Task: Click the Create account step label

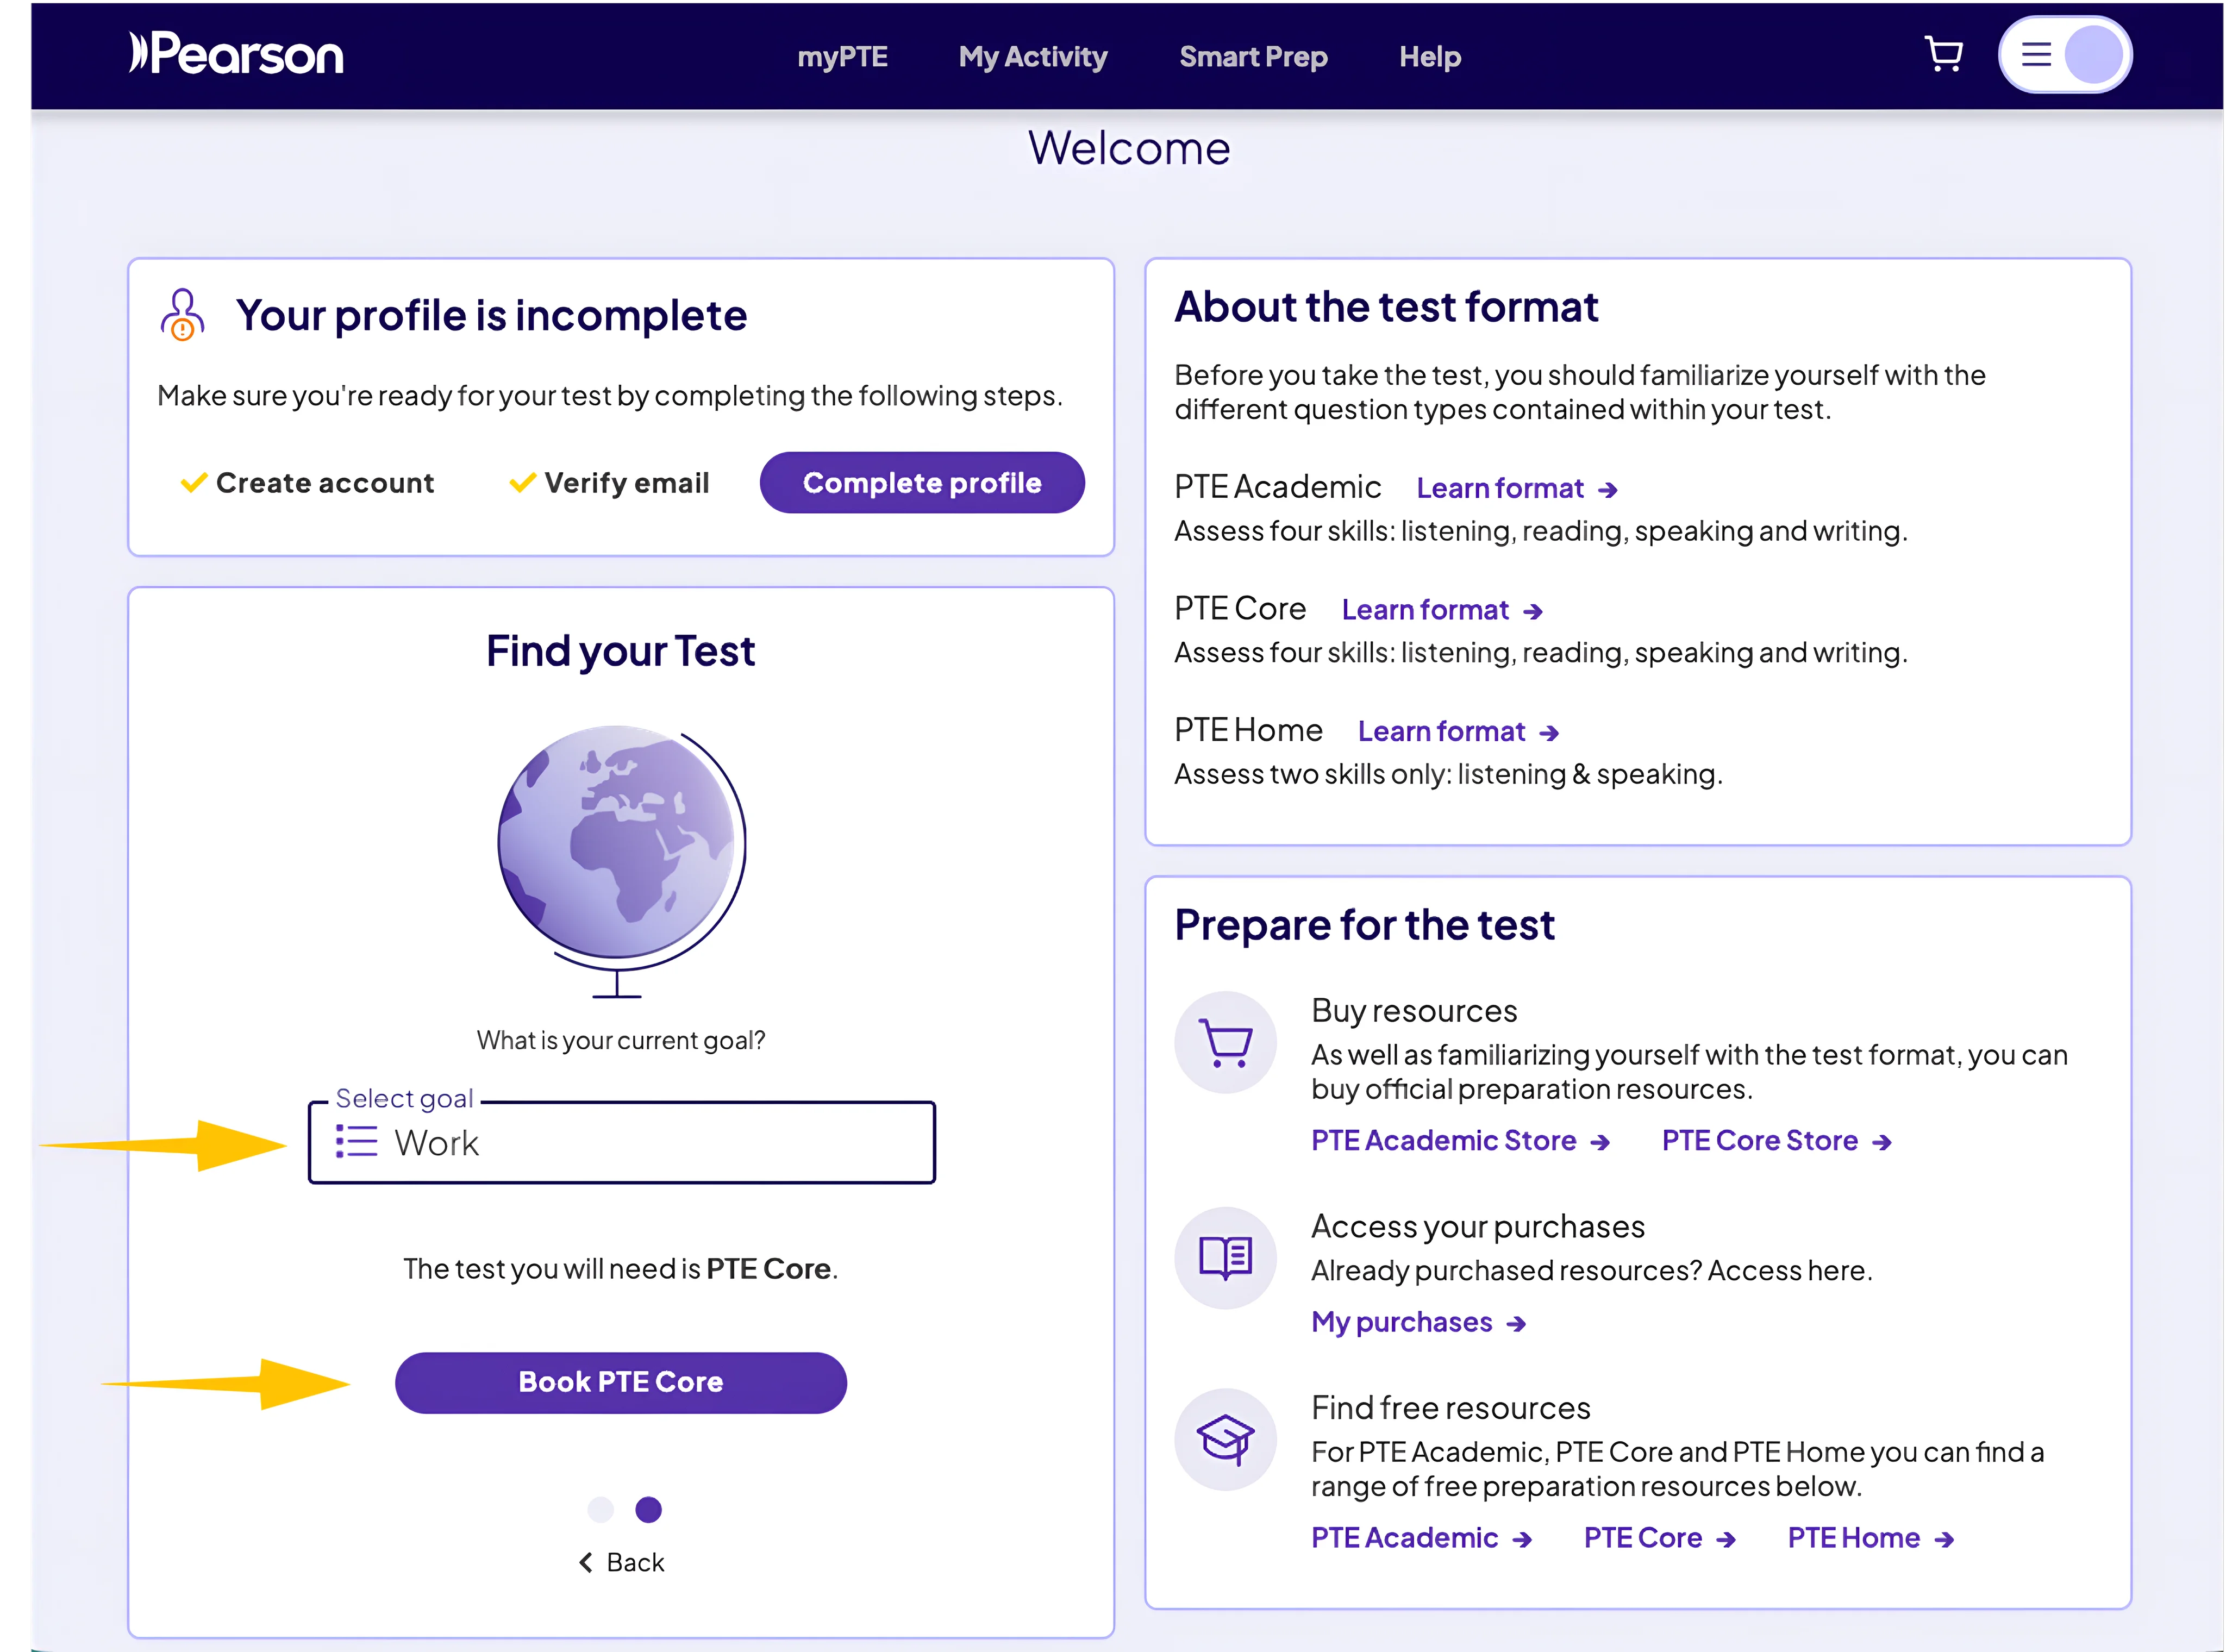Action: [x=325, y=483]
